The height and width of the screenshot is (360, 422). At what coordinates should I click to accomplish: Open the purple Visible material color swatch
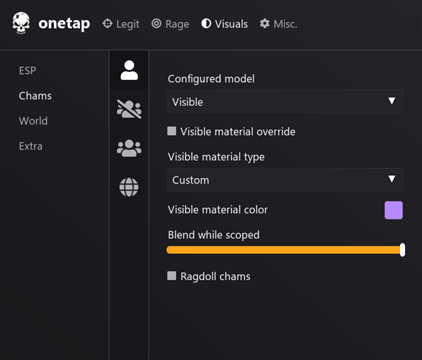point(393,210)
